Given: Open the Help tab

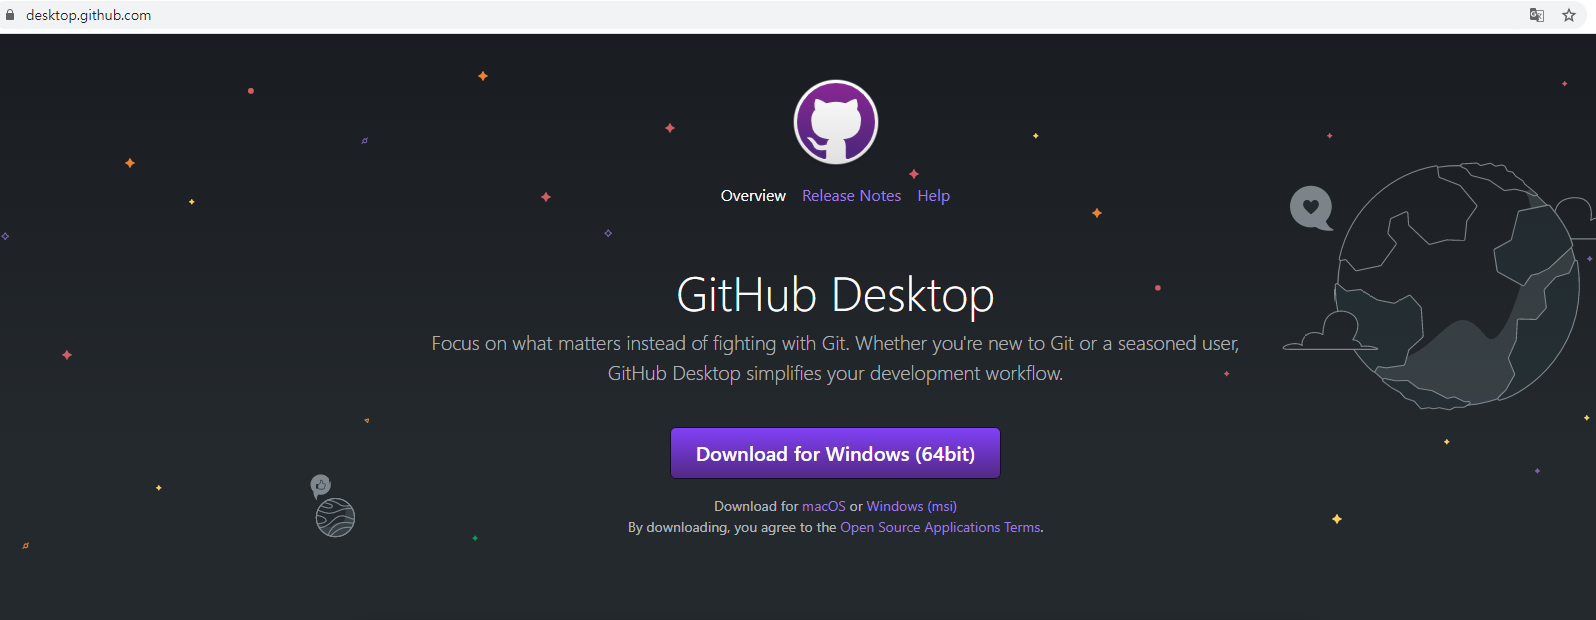Looking at the screenshot, I should pos(933,196).
